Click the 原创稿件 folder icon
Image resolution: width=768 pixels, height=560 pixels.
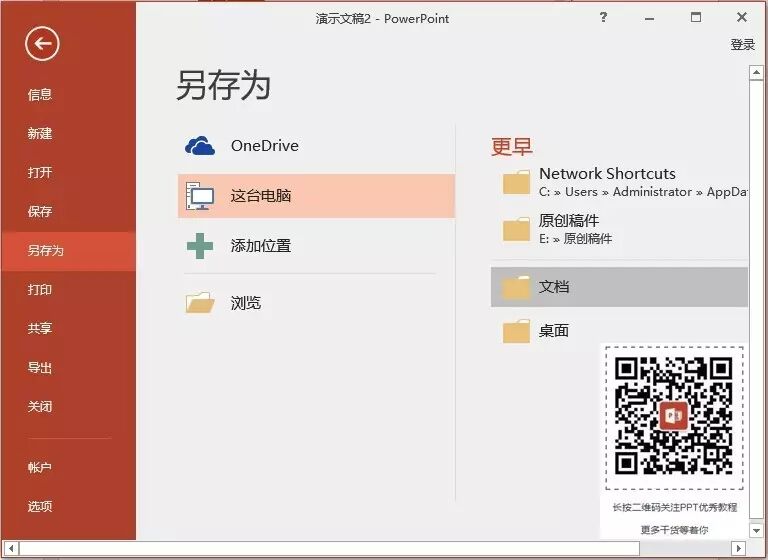pyautogui.click(x=516, y=230)
